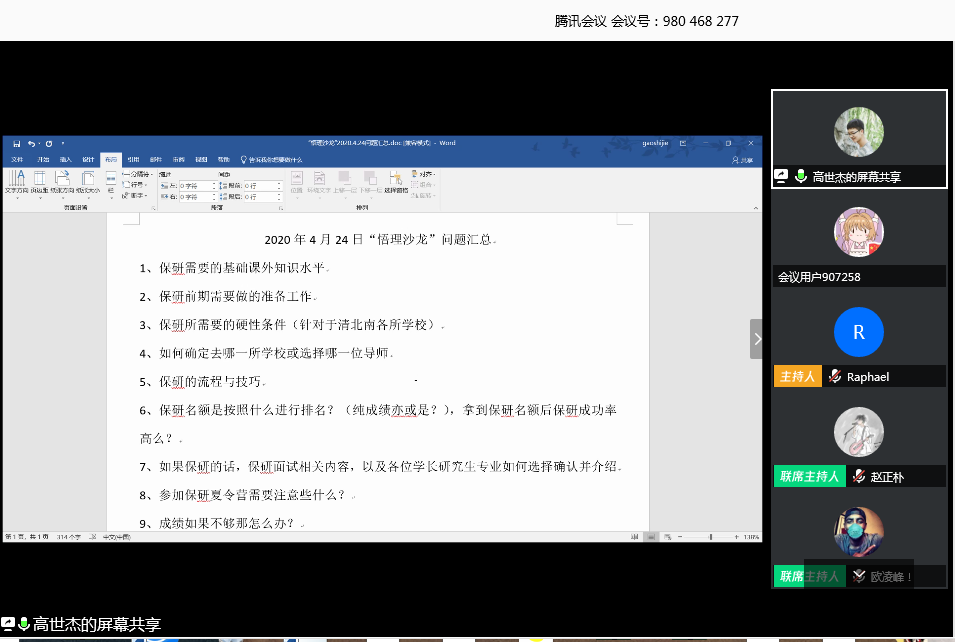The image size is (955, 642).
Task: Open the 选择窗格 selection pane
Action: click(x=396, y=182)
